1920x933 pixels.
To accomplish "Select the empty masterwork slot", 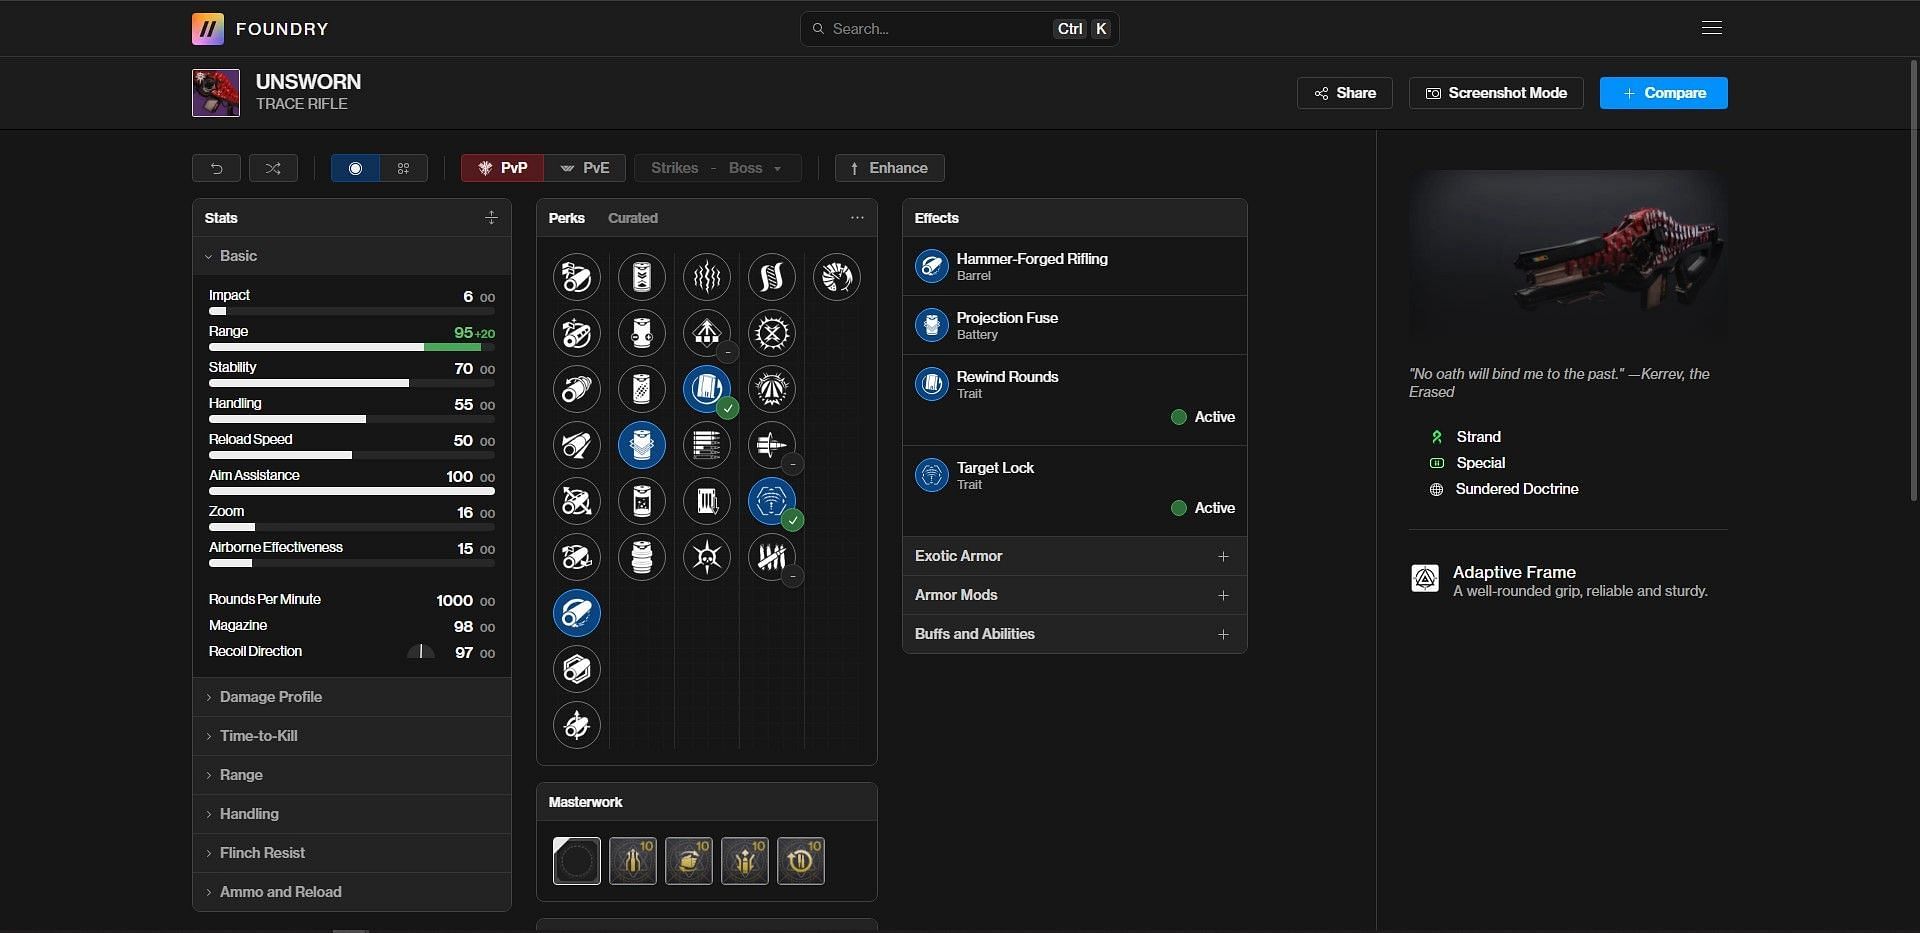I will 577,861.
